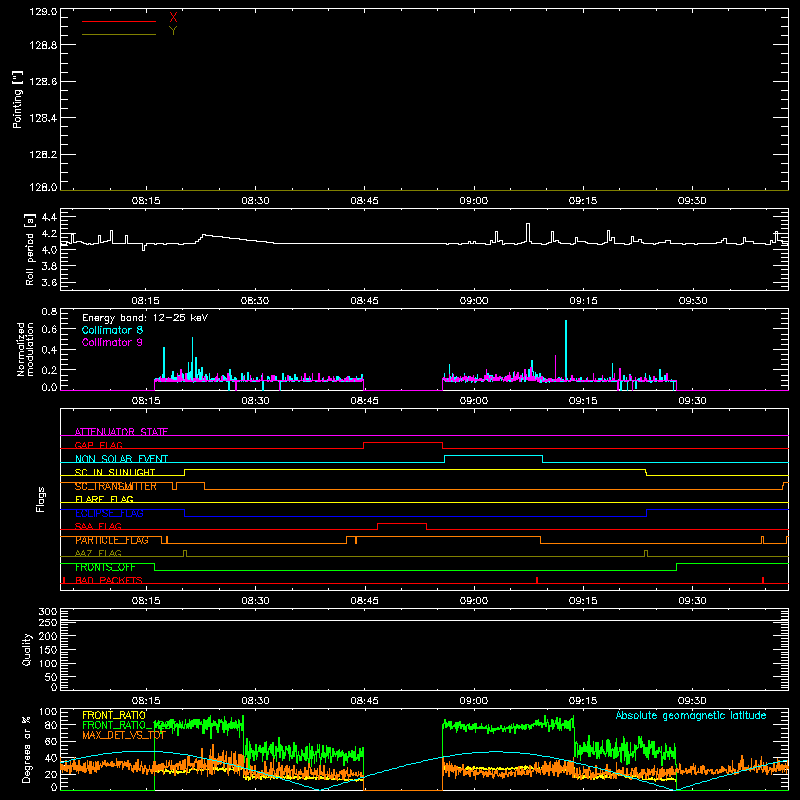Click the BAD_PACKETS flag label

point(109,580)
